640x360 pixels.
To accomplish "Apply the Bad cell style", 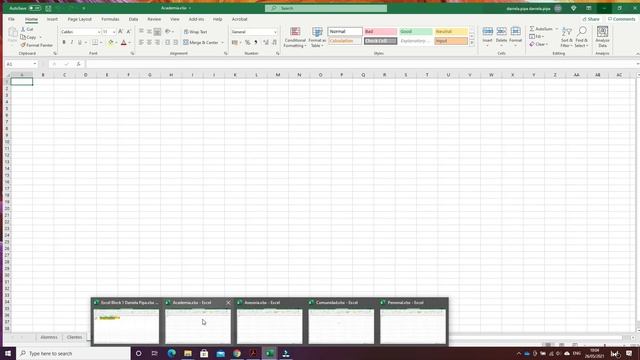I will (380, 31).
